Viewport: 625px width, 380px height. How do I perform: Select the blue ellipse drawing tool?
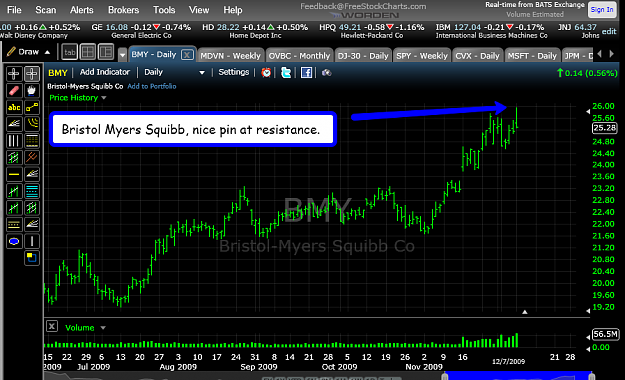click(x=14, y=241)
